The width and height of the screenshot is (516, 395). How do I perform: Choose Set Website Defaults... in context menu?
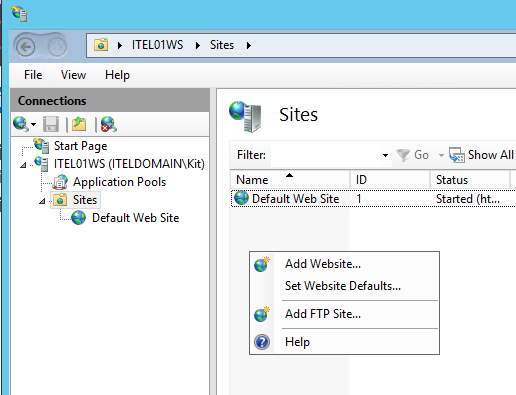344,286
